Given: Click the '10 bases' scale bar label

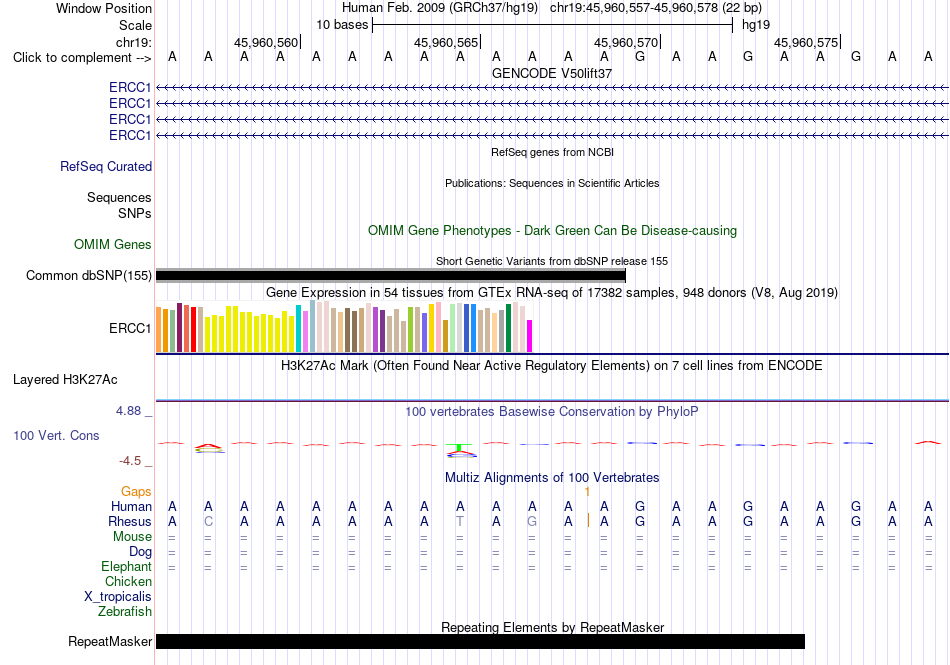Looking at the screenshot, I should [342, 25].
